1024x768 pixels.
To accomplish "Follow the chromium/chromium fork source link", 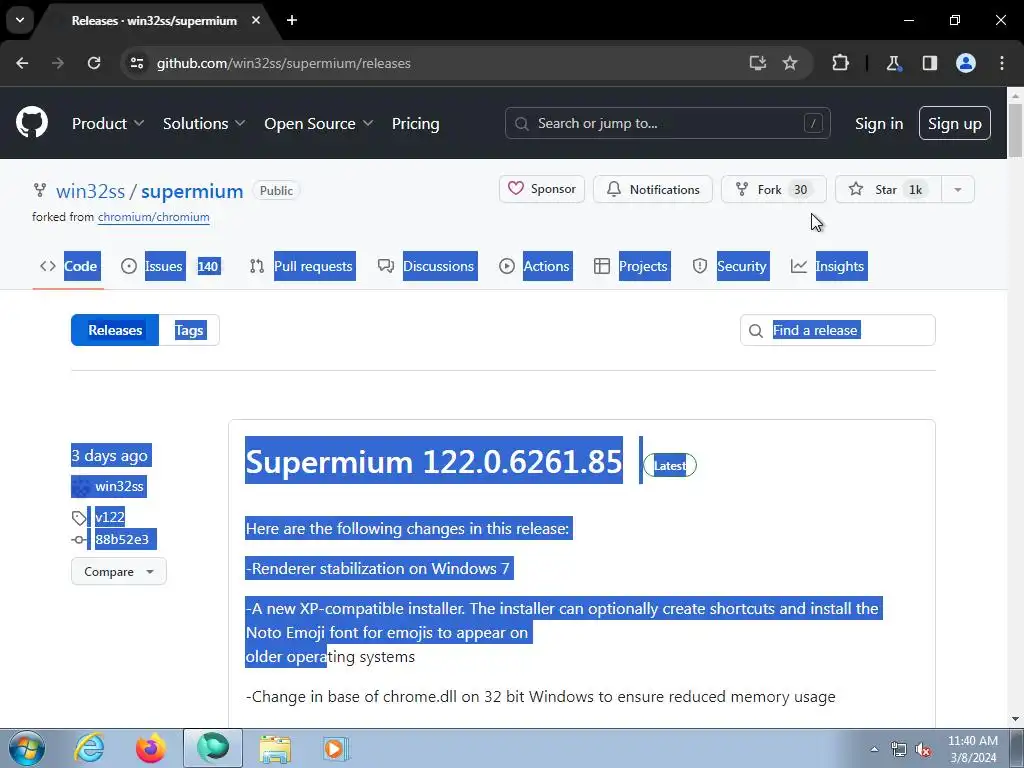I will coord(153,217).
